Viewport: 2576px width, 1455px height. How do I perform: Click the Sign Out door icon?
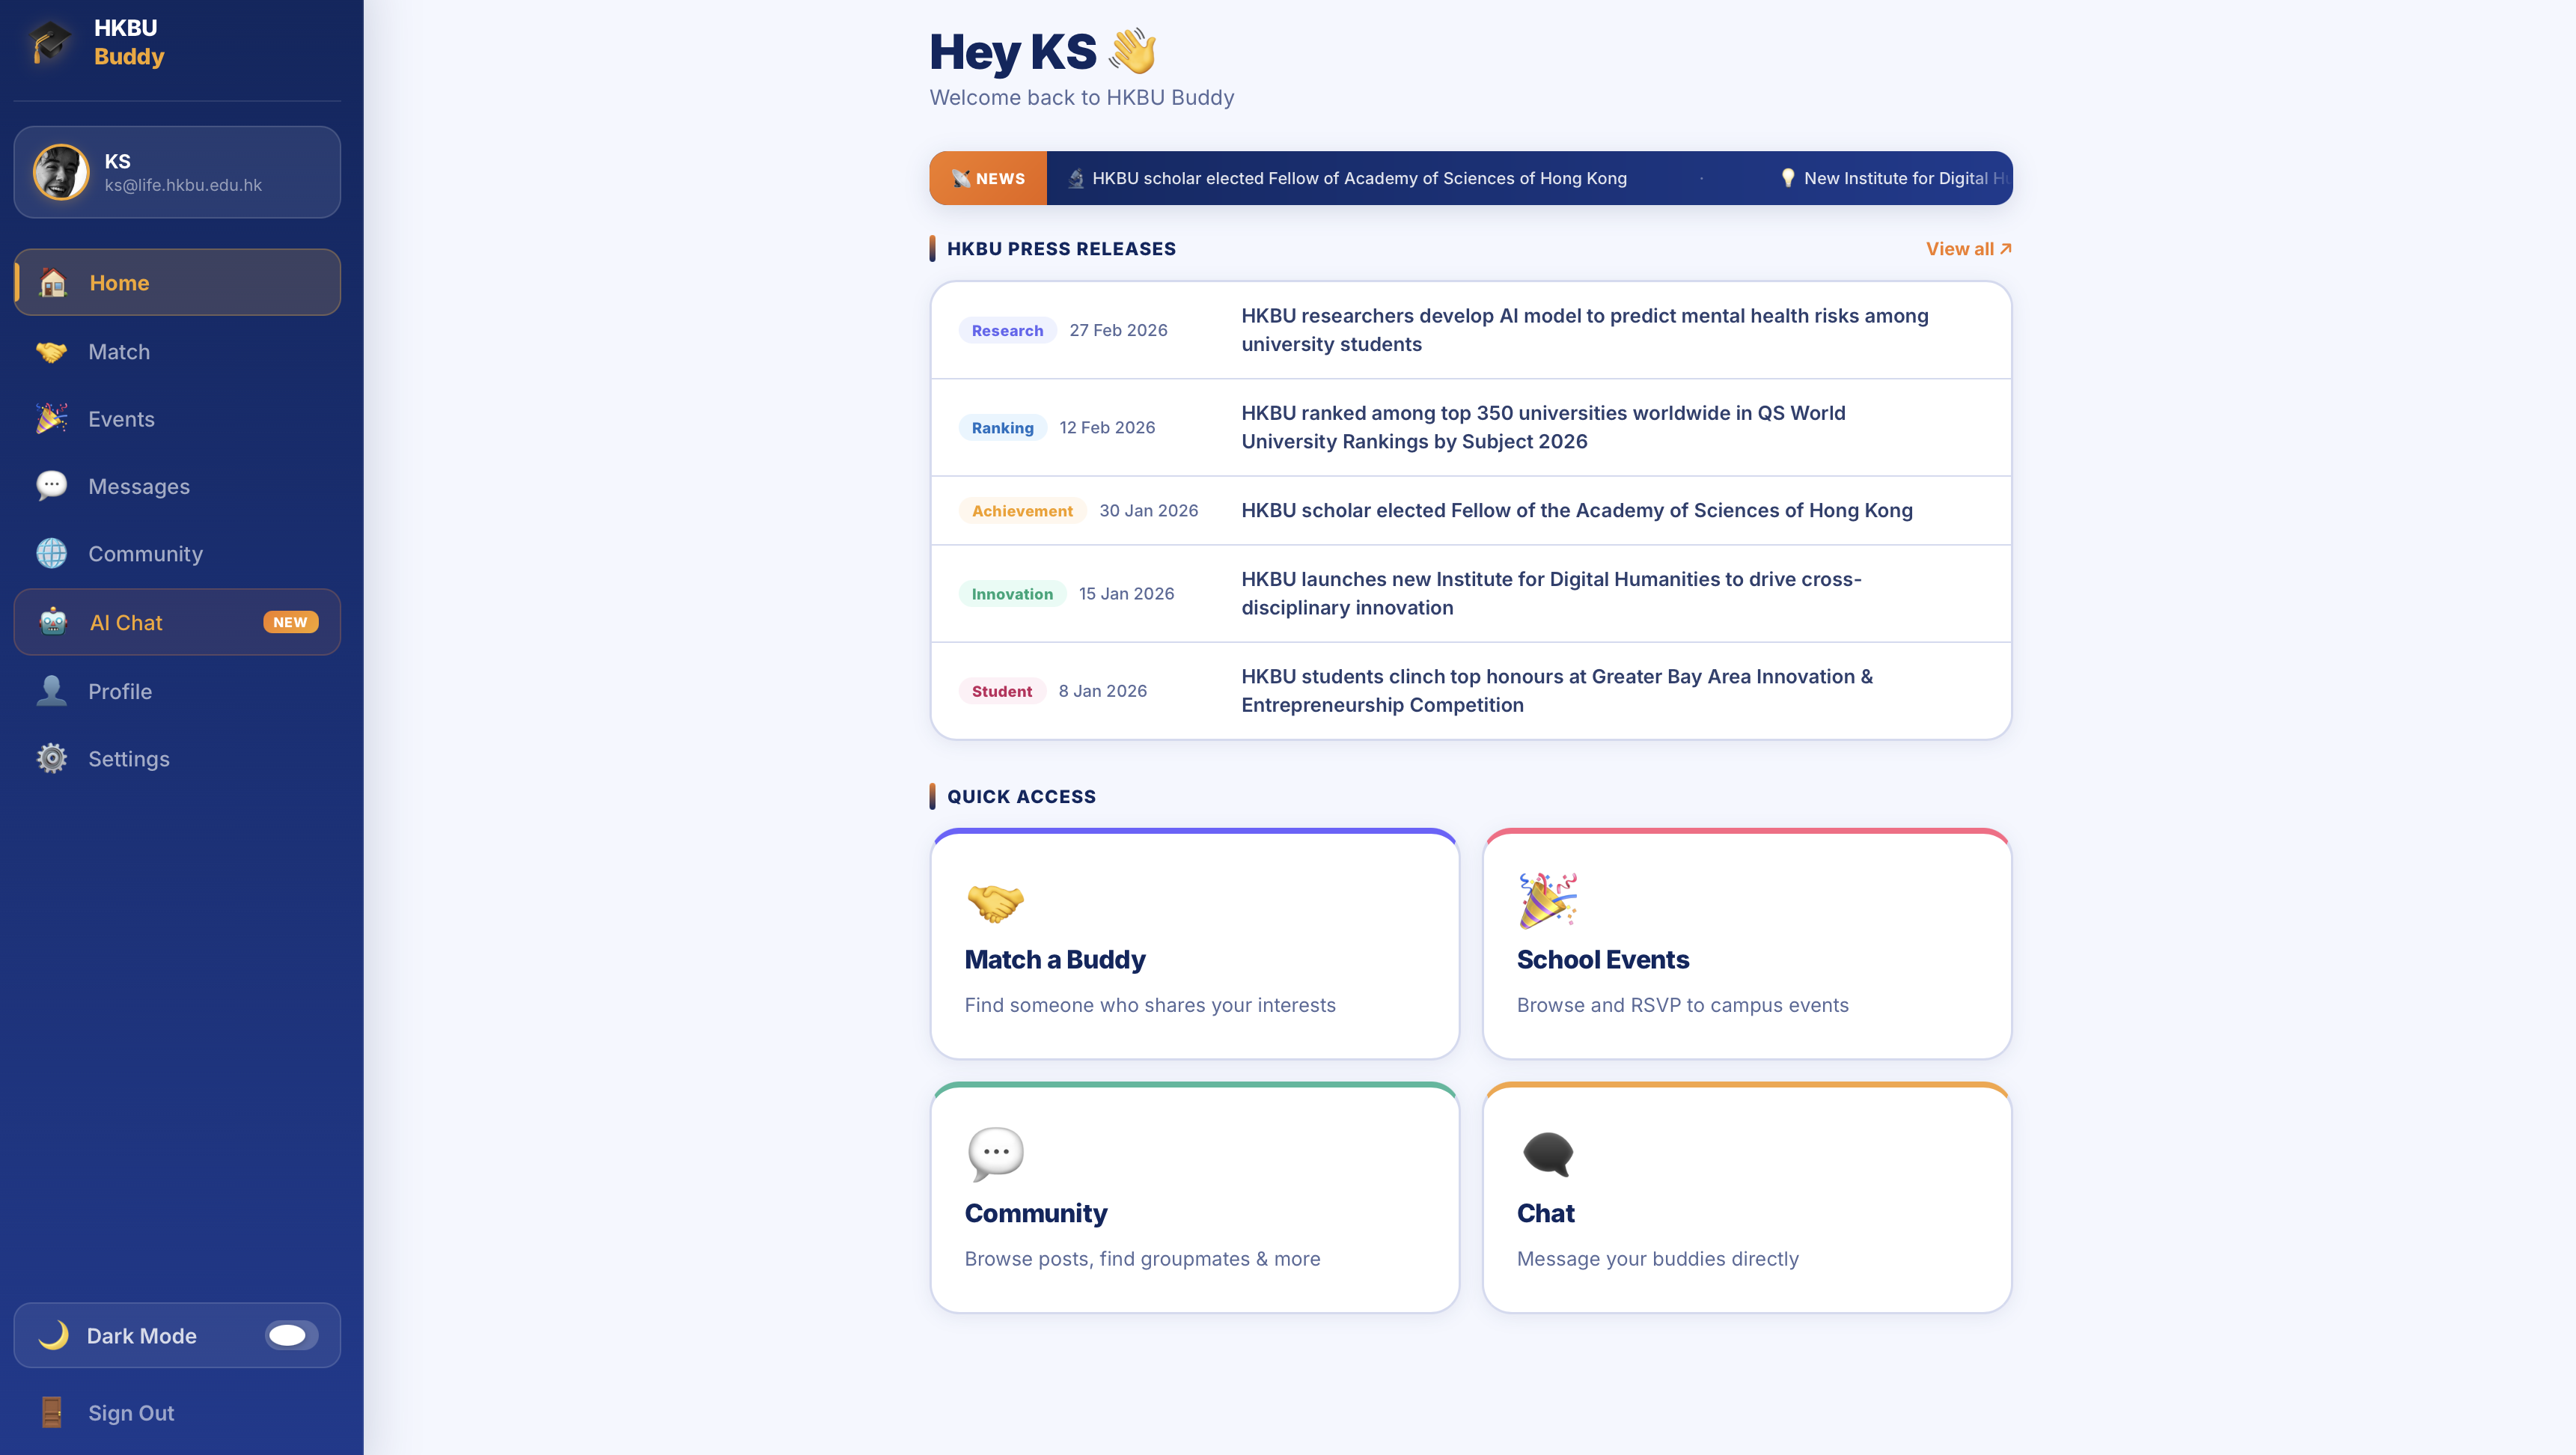point(52,1412)
